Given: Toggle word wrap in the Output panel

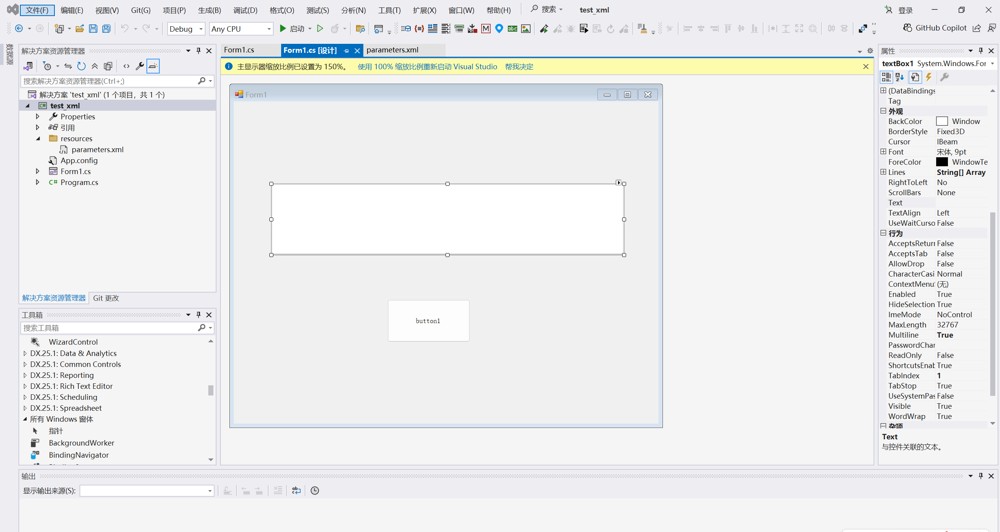Looking at the screenshot, I should [297, 491].
